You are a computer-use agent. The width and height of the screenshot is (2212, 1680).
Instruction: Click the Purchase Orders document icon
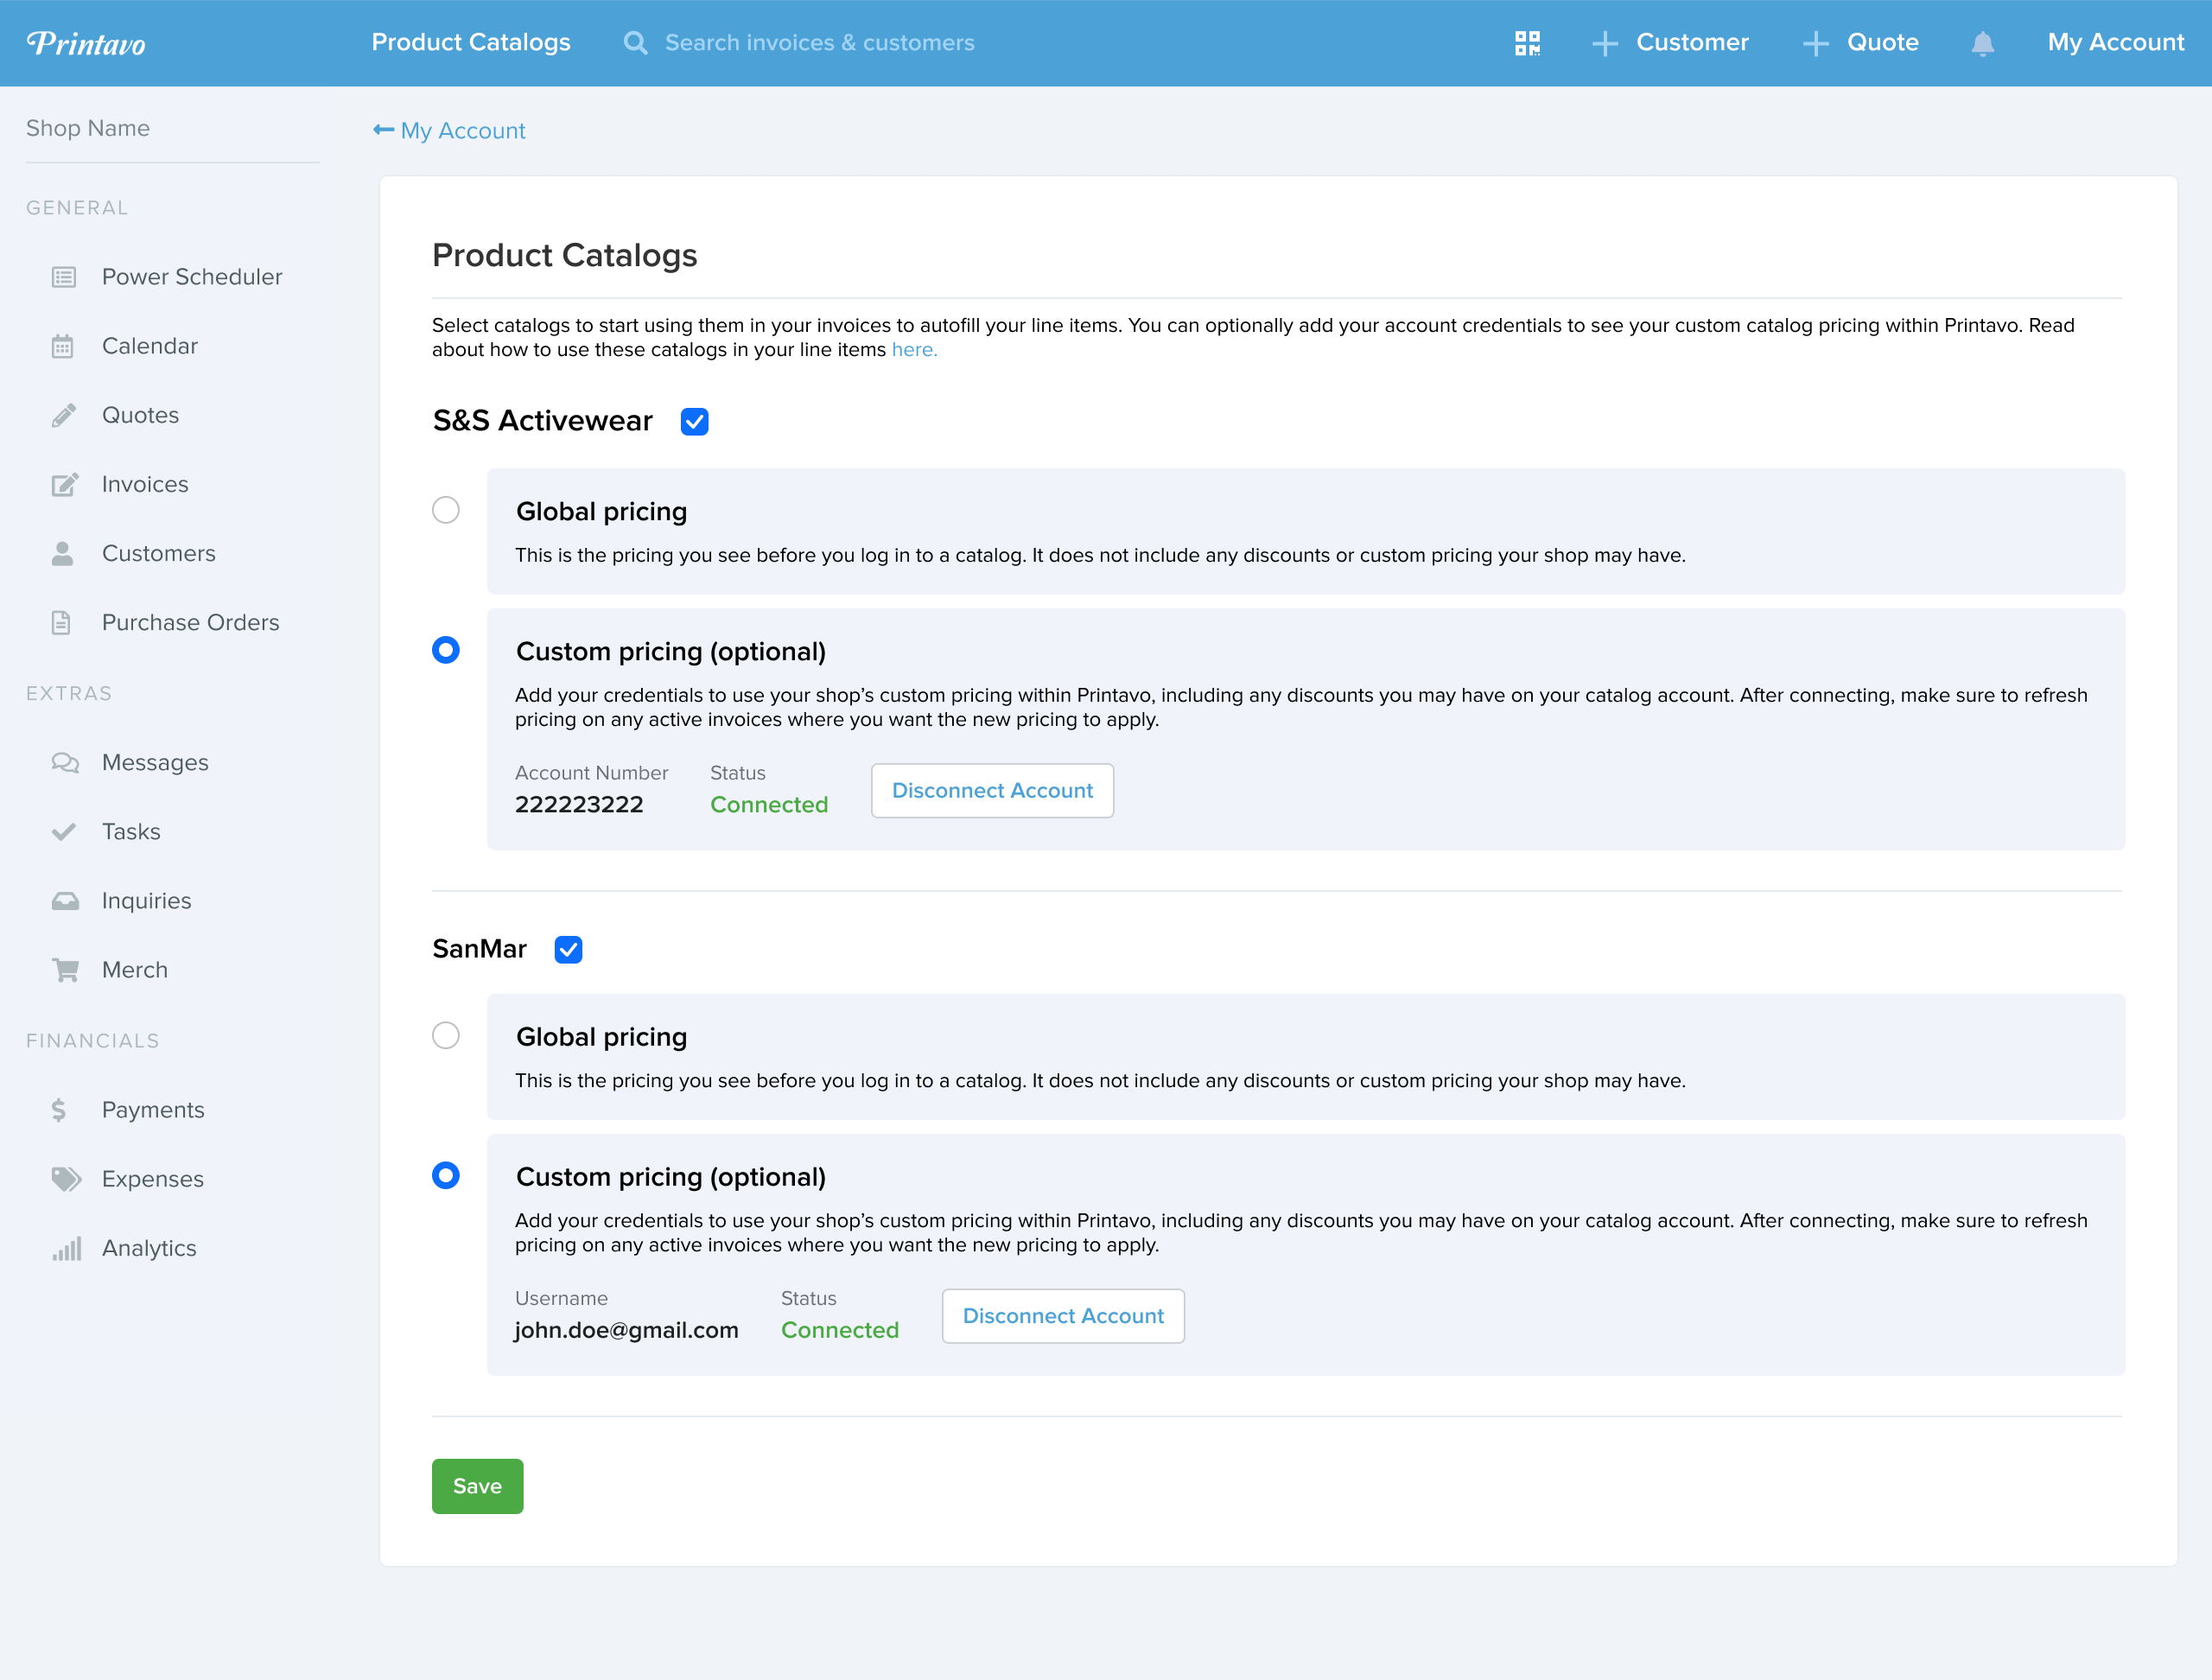61,622
